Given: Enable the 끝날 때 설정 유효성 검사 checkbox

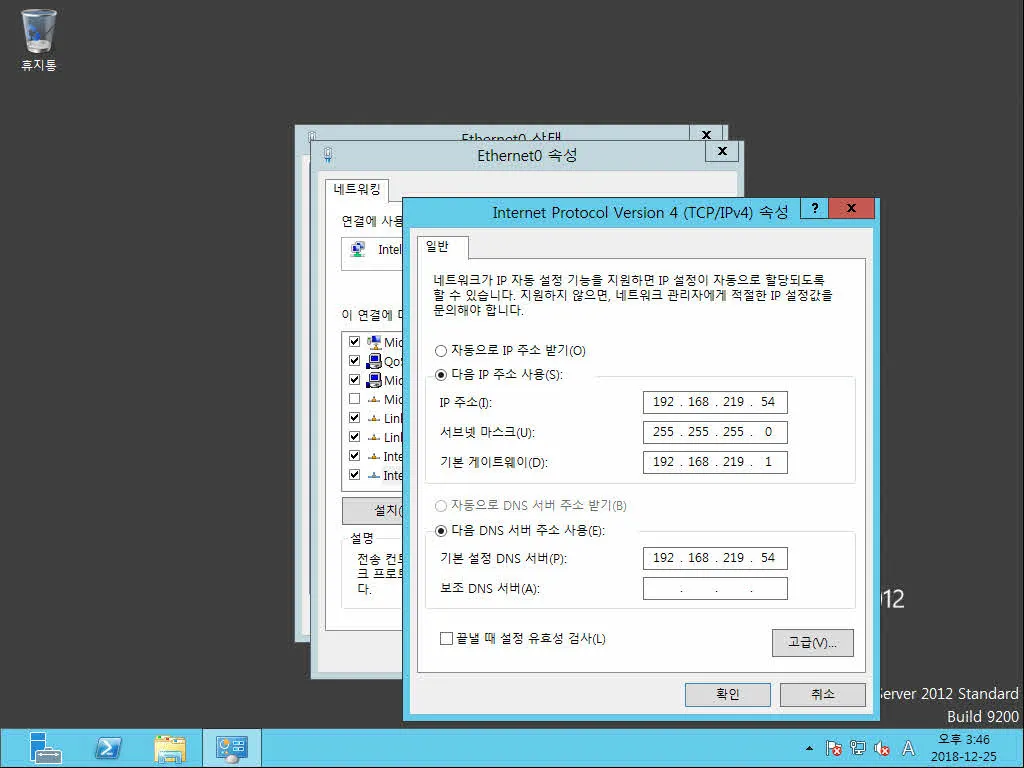Looking at the screenshot, I should click(x=447, y=637).
